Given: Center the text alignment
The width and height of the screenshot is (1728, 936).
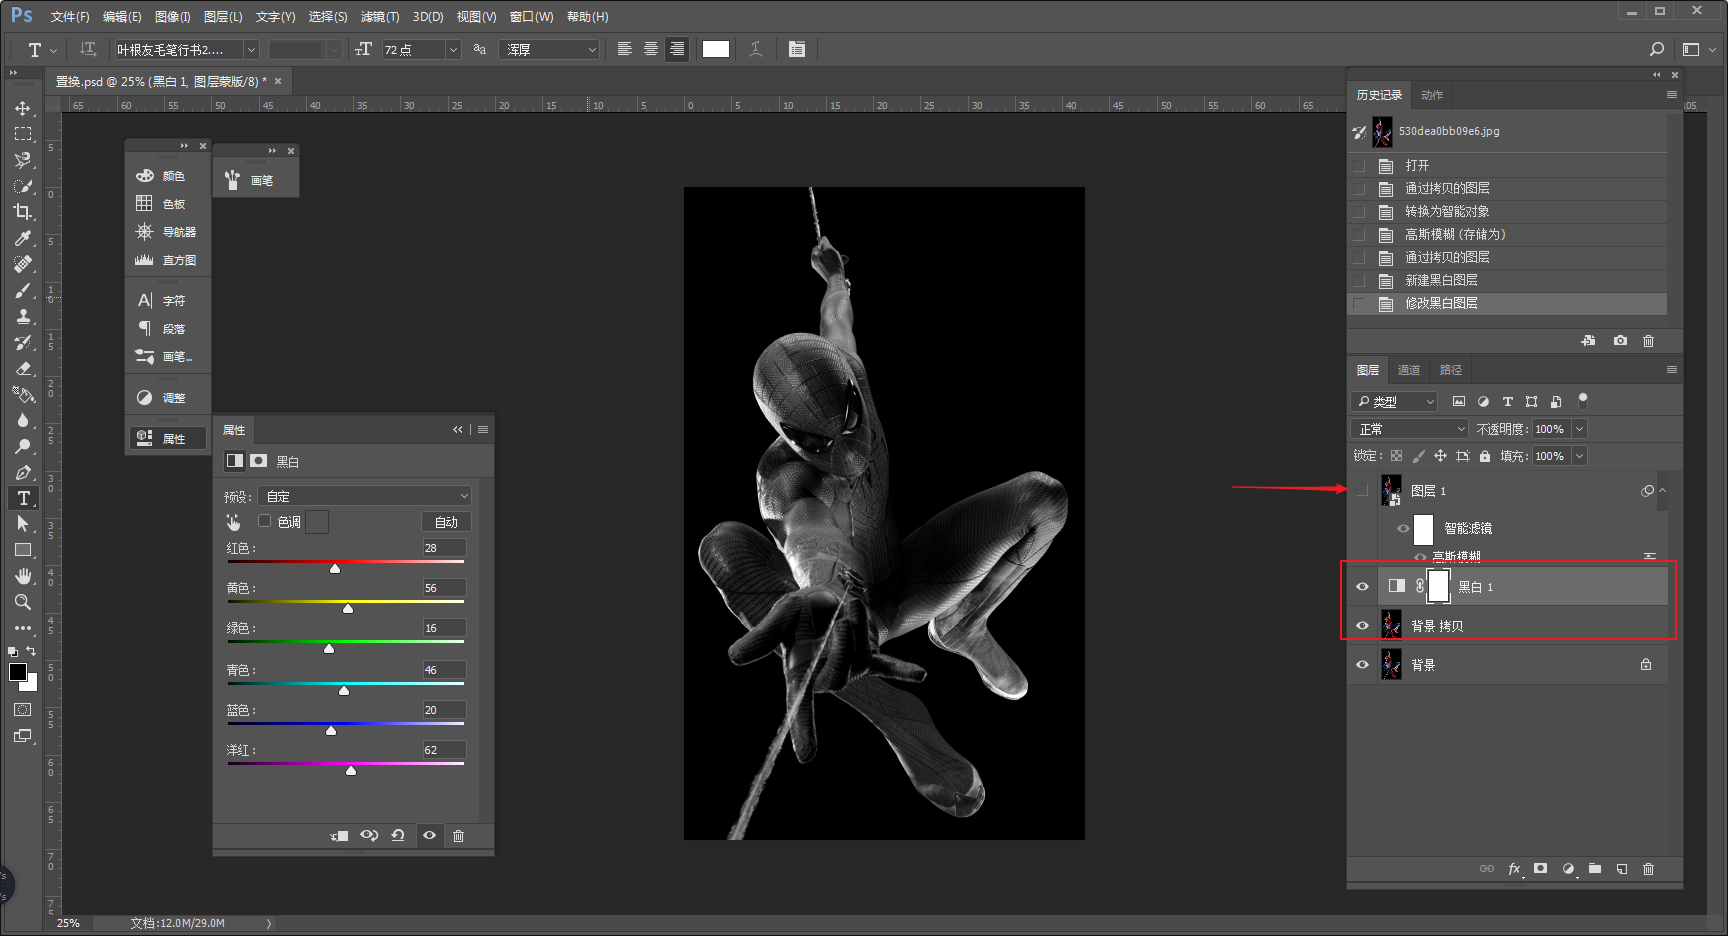Looking at the screenshot, I should [651, 49].
